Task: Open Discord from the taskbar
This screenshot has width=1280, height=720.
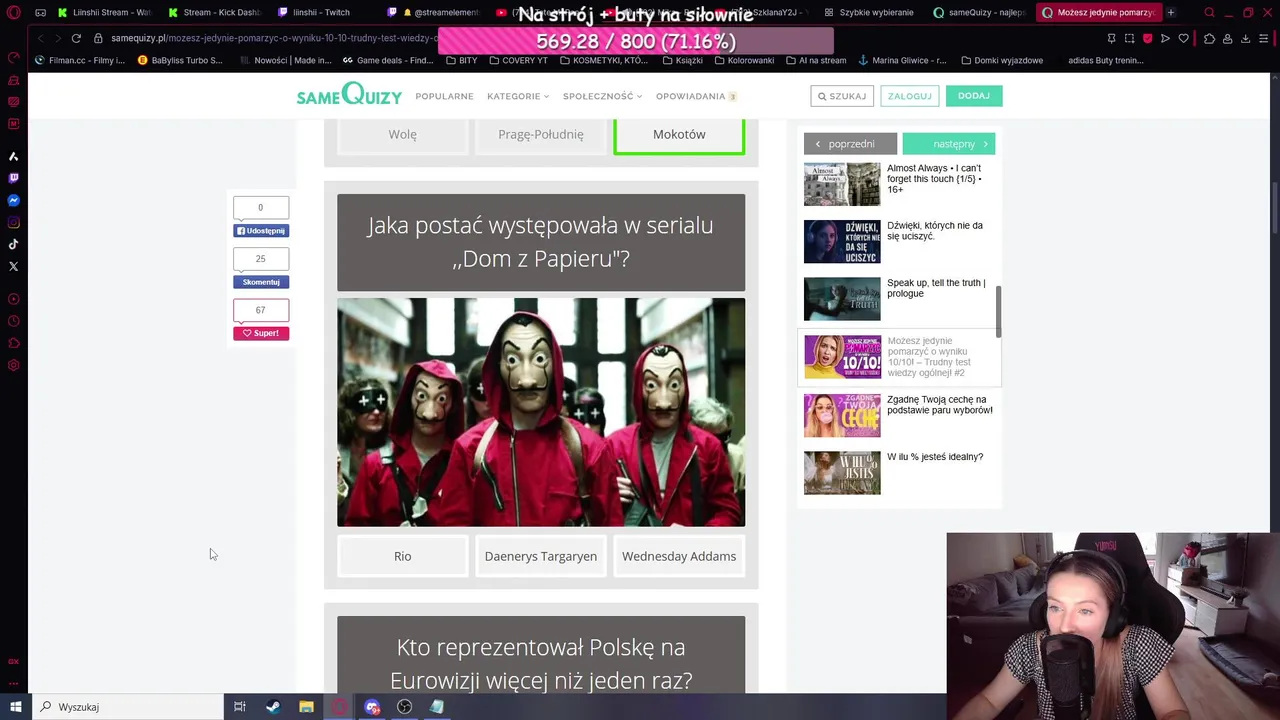Action: [x=372, y=707]
